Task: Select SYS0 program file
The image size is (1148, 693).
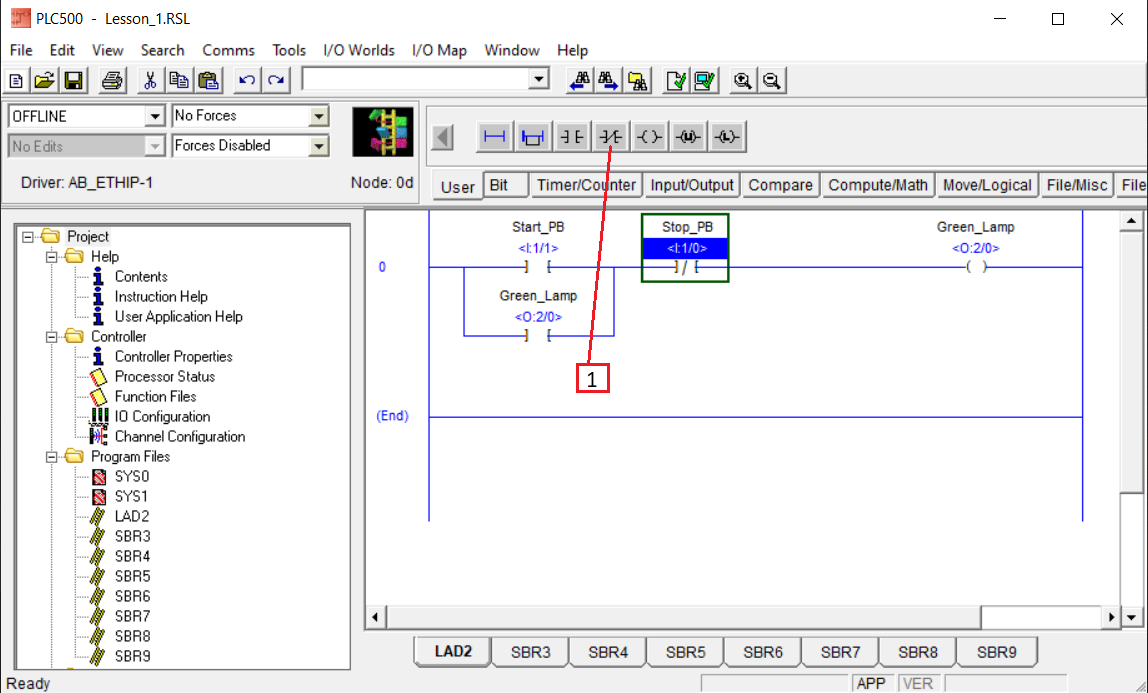Action: coord(132,476)
